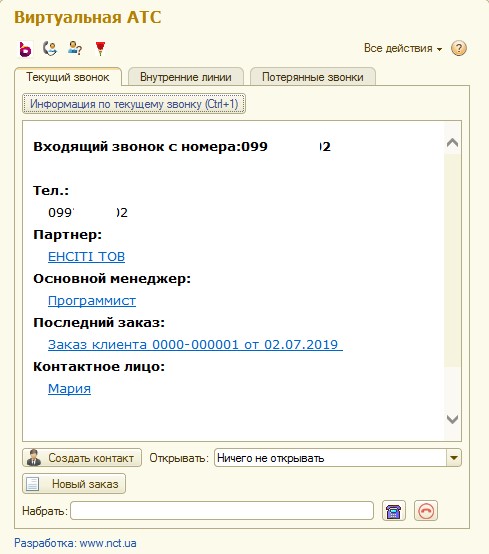Viewport: 489px width, 554px height.
Task: Click the phone handset with person icon
Action: point(50,48)
